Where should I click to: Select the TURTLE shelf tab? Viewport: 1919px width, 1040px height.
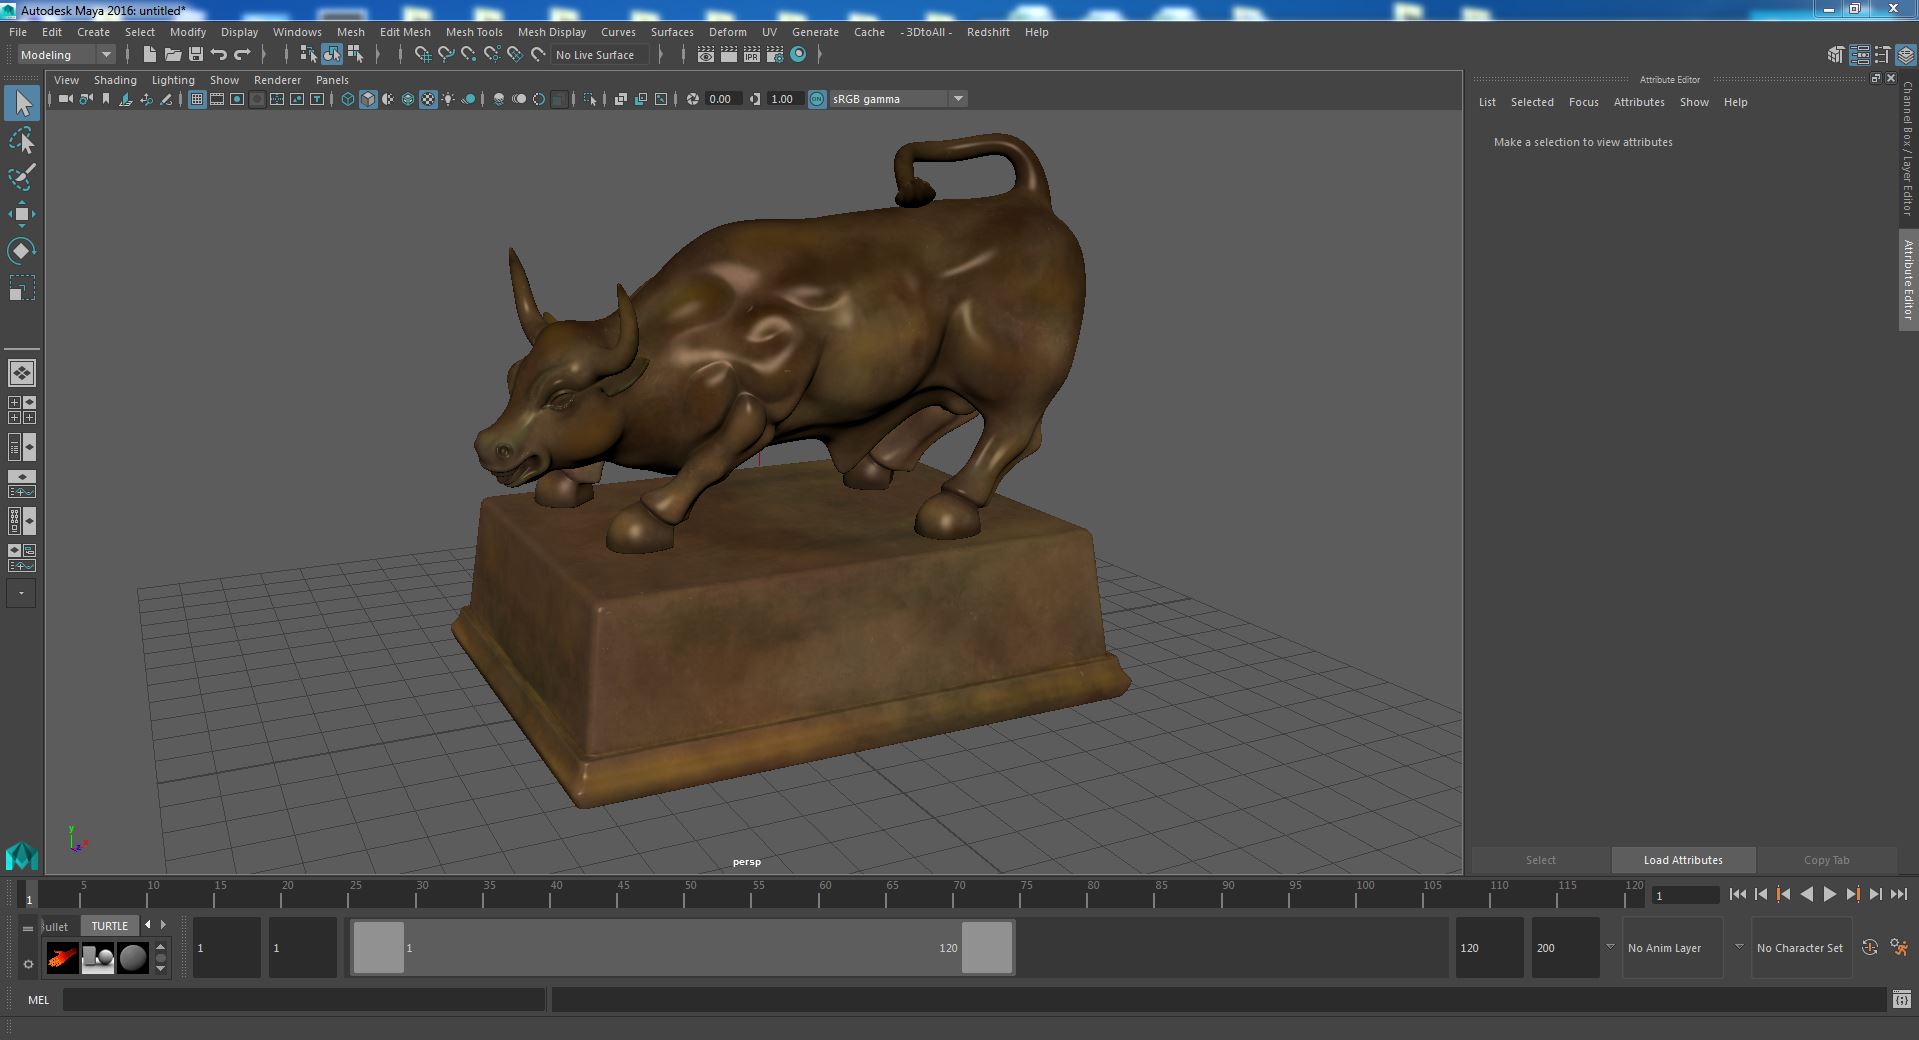(110, 926)
